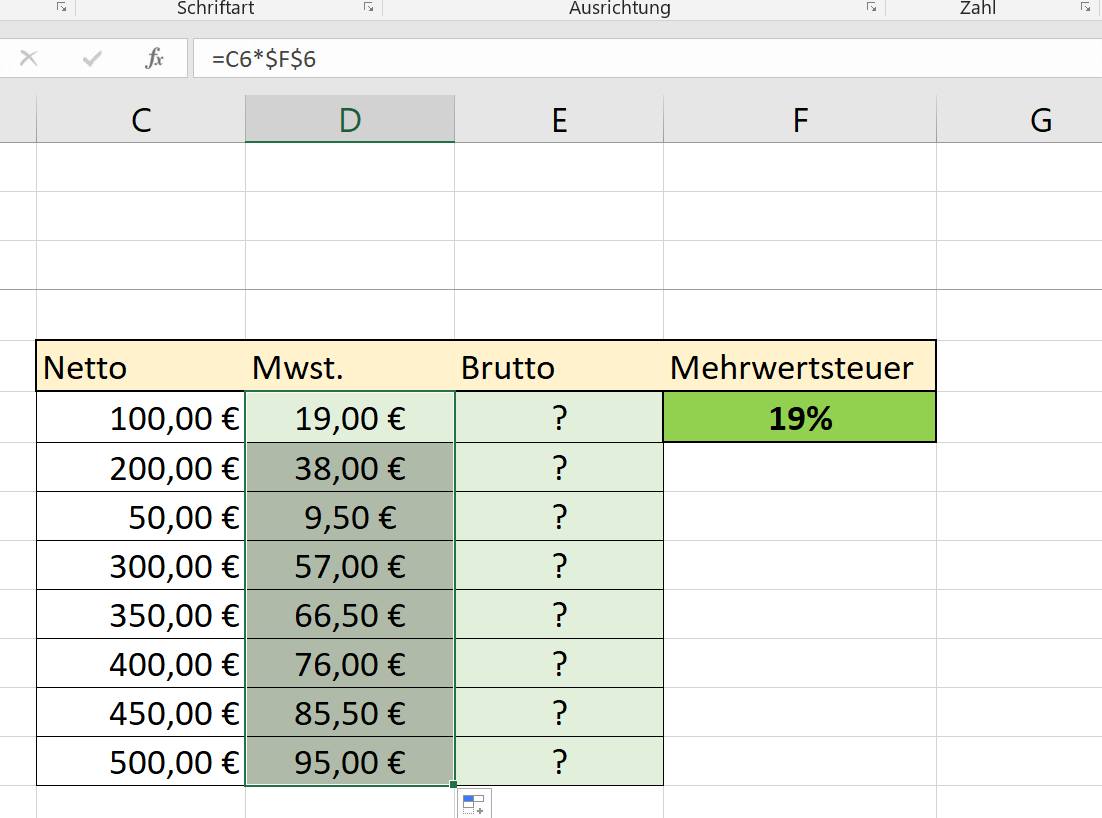Click the 500,00 € Netto cell
1102x818 pixels.
[141, 761]
